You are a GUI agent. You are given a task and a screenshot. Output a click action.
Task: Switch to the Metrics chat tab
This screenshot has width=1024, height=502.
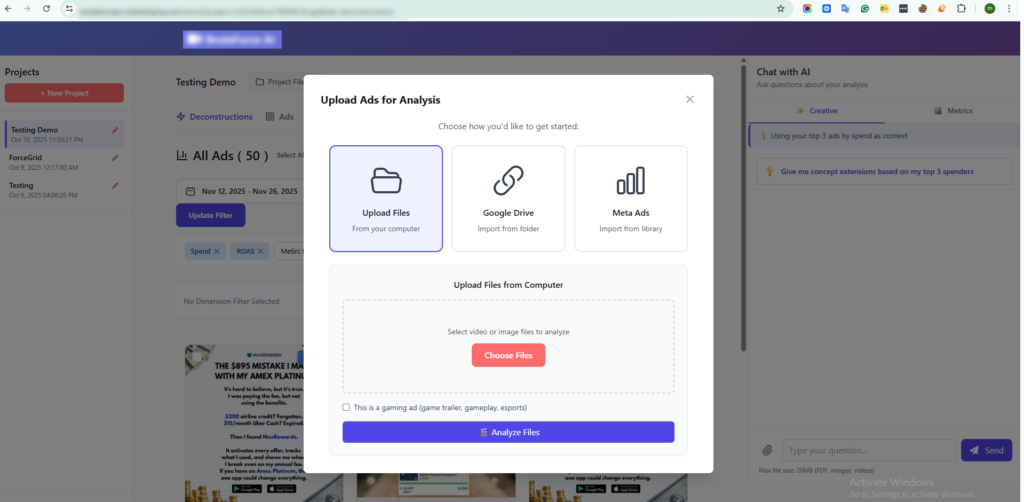tap(952, 110)
